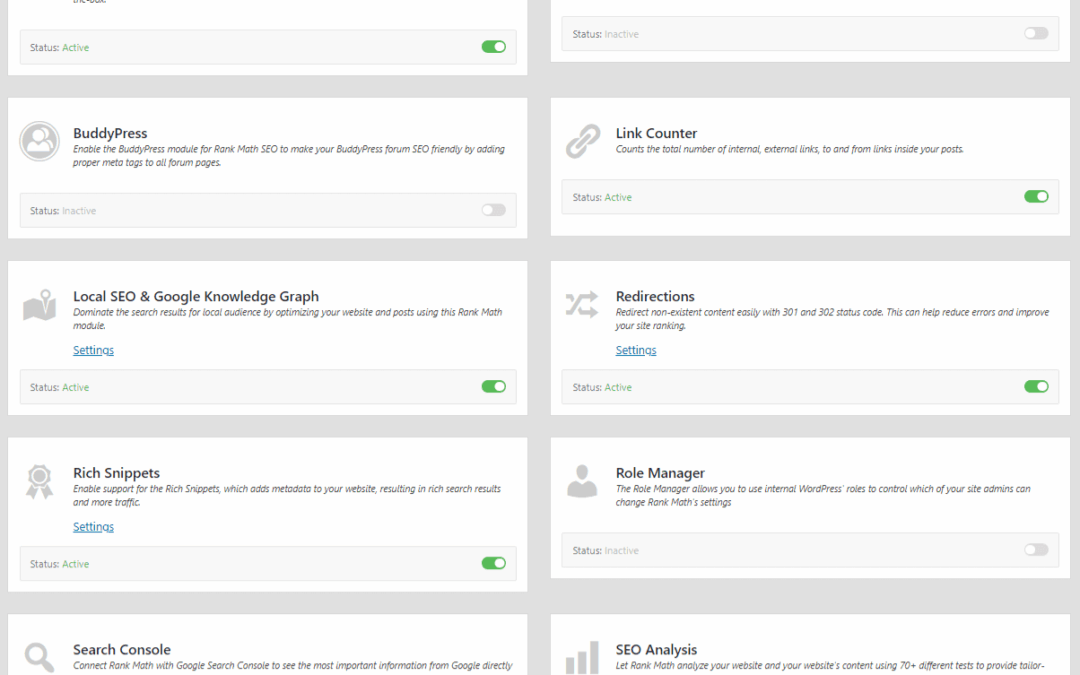Open the Redirections Settings link
The height and width of the screenshot is (675, 1080).
click(636, 350)
